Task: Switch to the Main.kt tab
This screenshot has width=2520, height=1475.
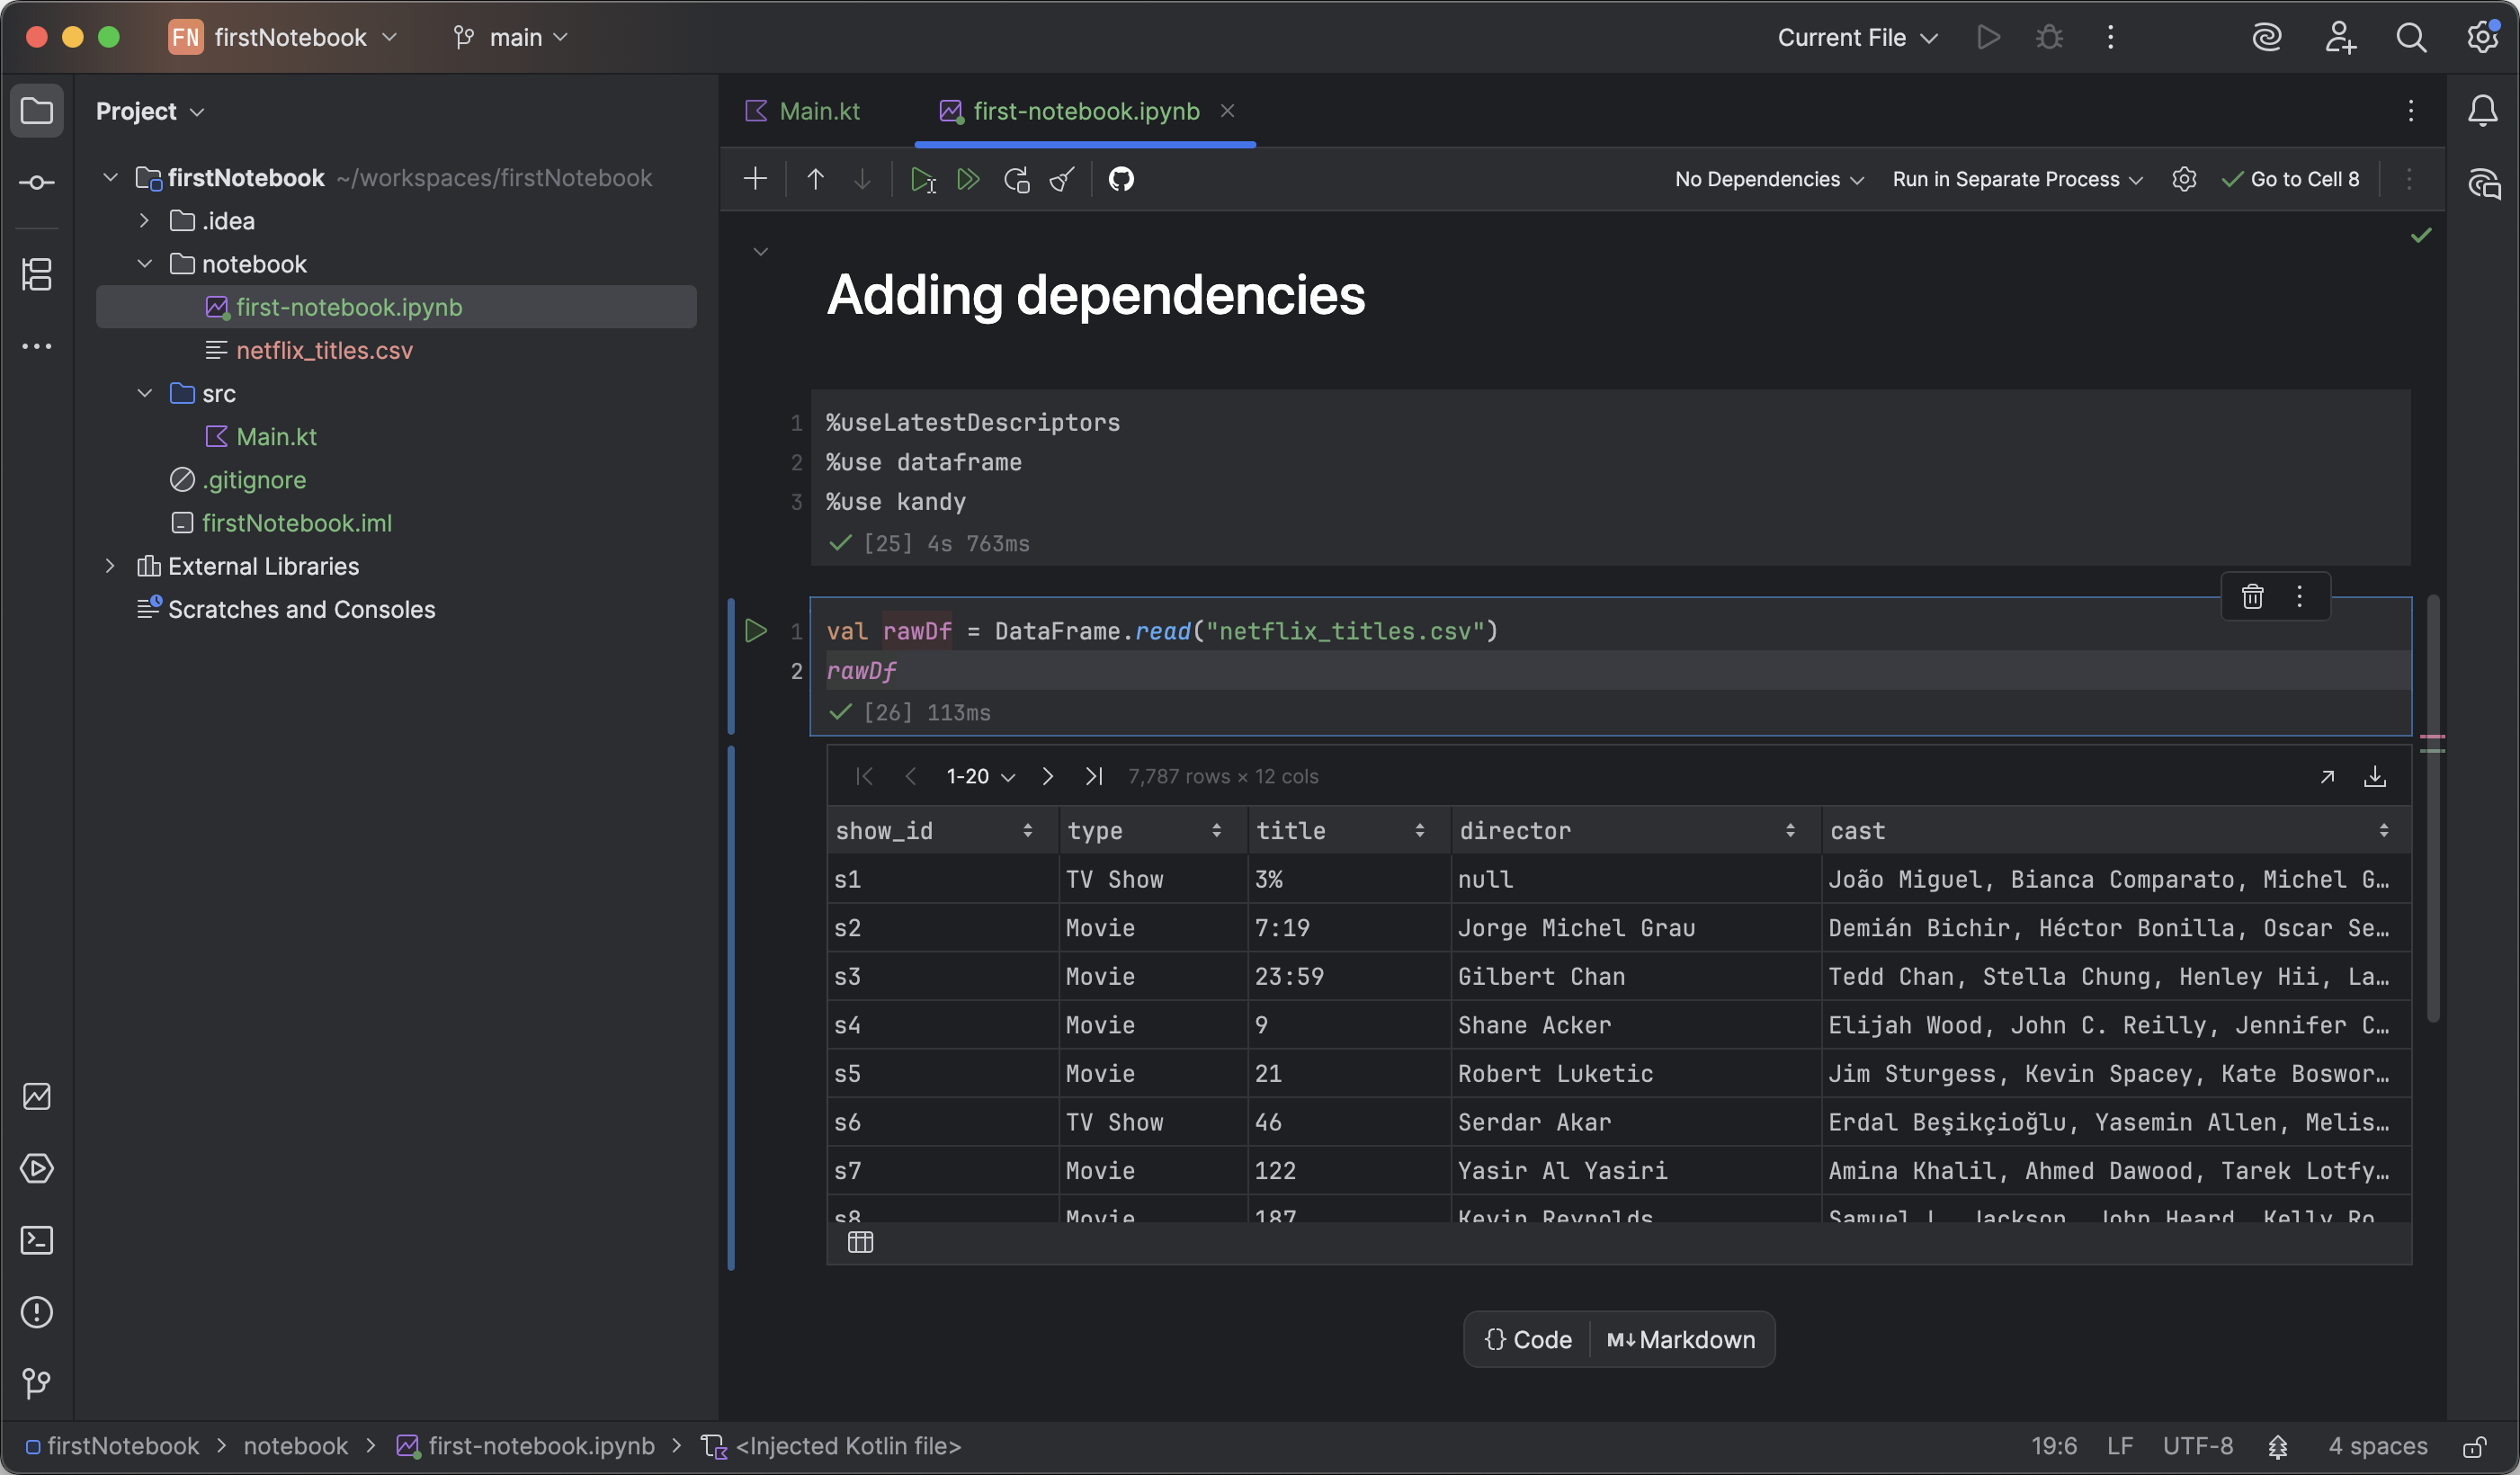Action: point(803,111)
